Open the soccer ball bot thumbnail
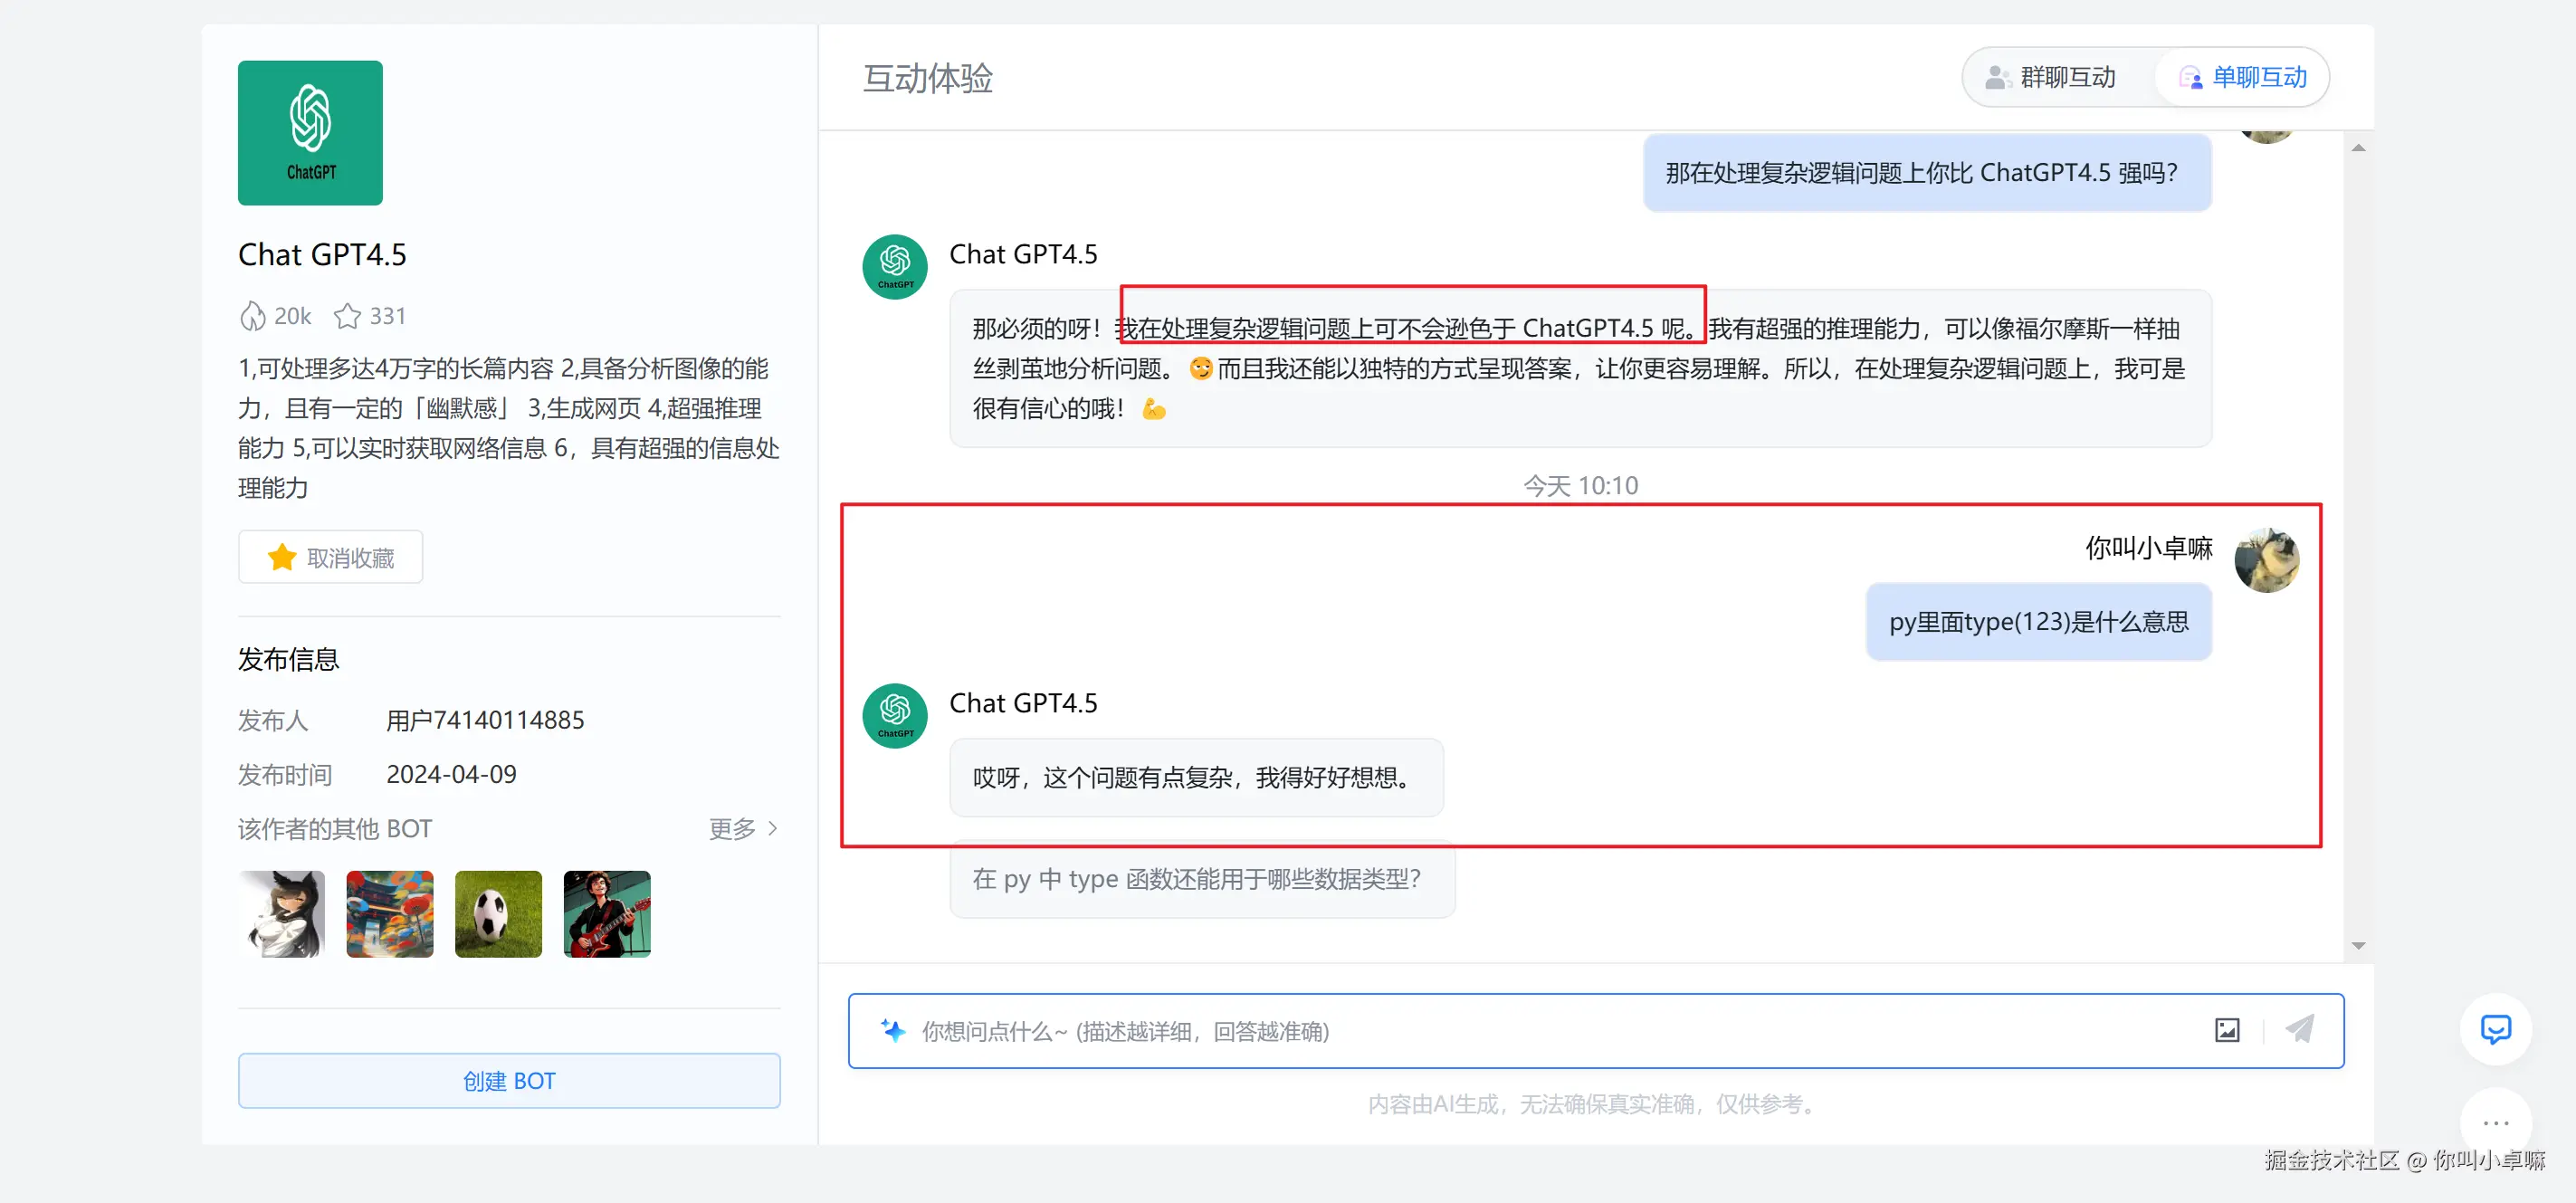 pyautogui.click(x=497, y=913)
